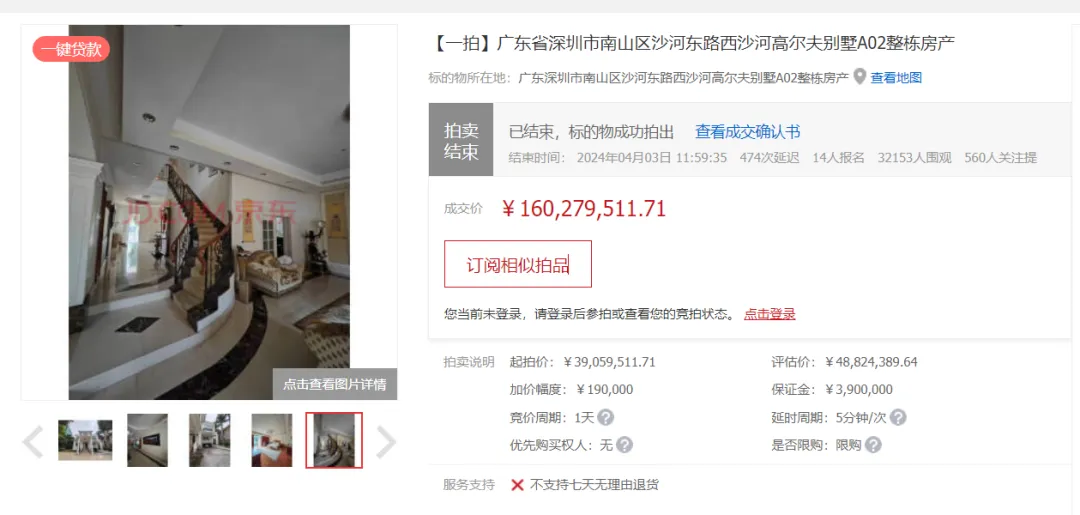The height and width of the screenshot is (515, 1080).
Task: Click 订阅相似拍品 button
Action: pyautogui.click(x=518, y=264)
